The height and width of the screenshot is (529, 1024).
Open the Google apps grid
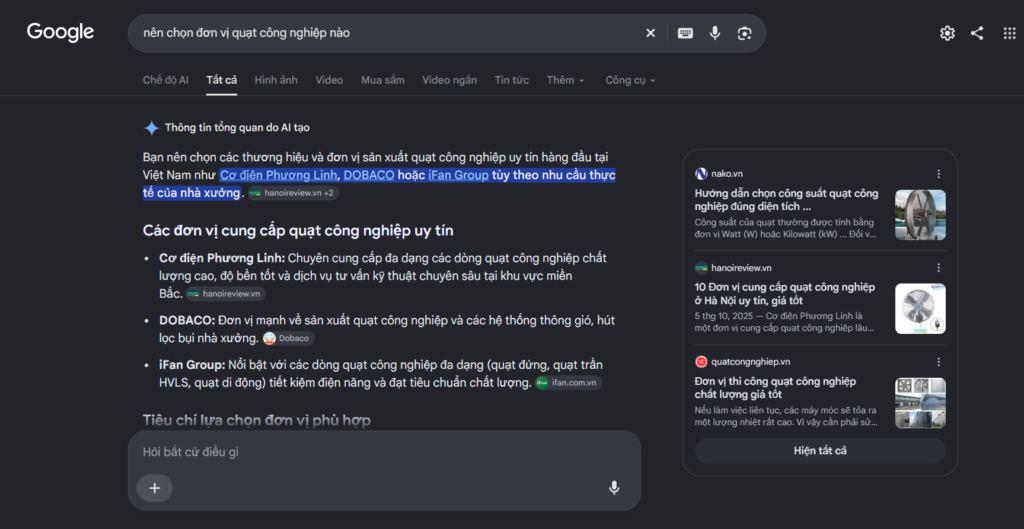[1010, 33]
